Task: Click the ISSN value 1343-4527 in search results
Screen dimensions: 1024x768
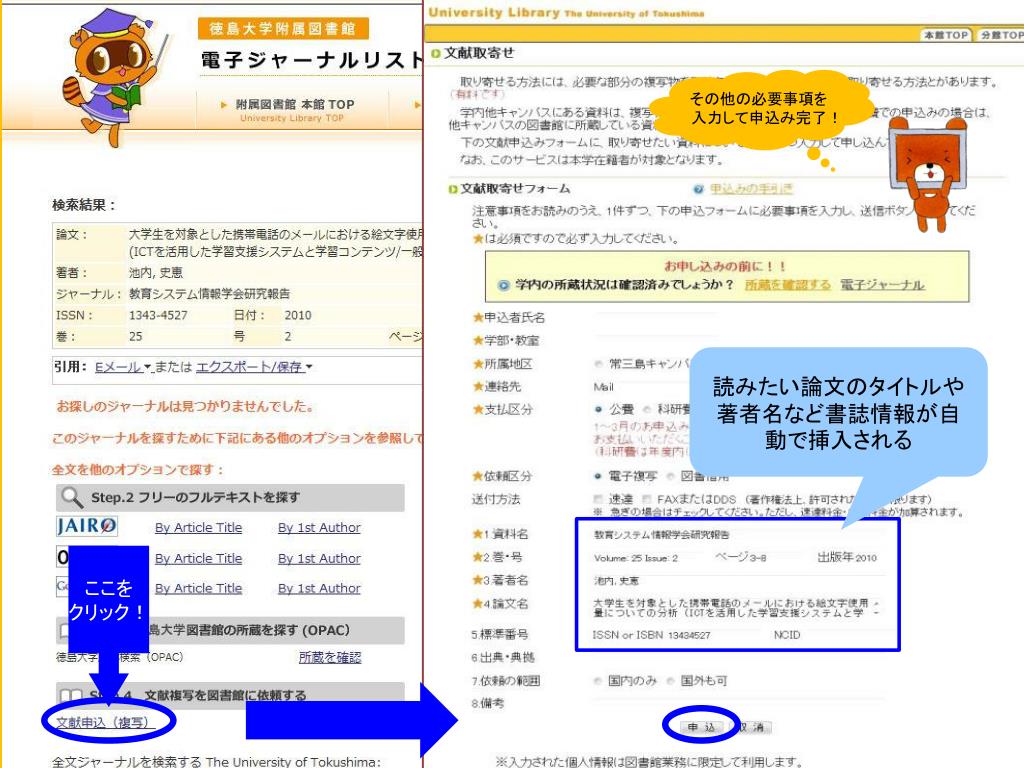Action: pyautogui.click(x=158, y=315)
